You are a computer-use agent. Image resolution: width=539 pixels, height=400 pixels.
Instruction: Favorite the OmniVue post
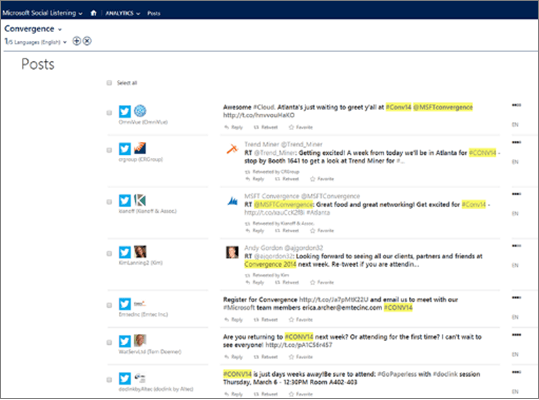pos(301,127)
